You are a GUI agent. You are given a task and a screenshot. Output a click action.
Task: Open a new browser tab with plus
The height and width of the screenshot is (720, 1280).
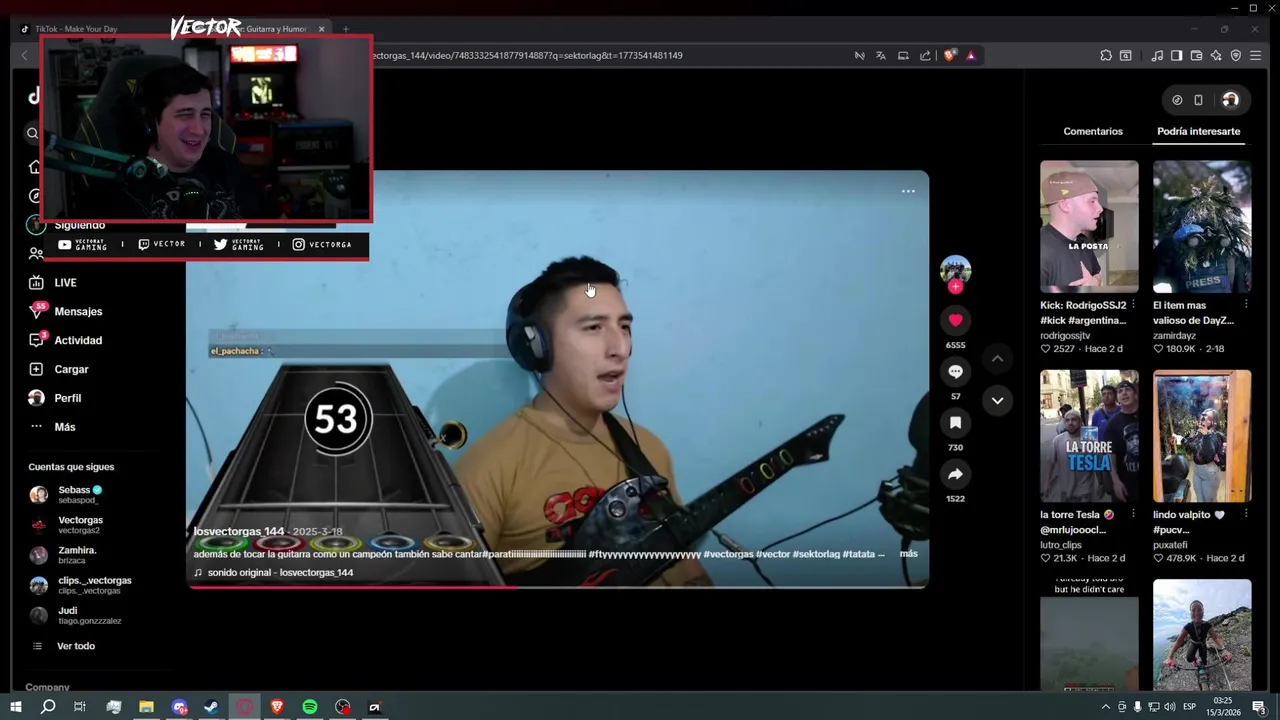click(x=345, y=29)
